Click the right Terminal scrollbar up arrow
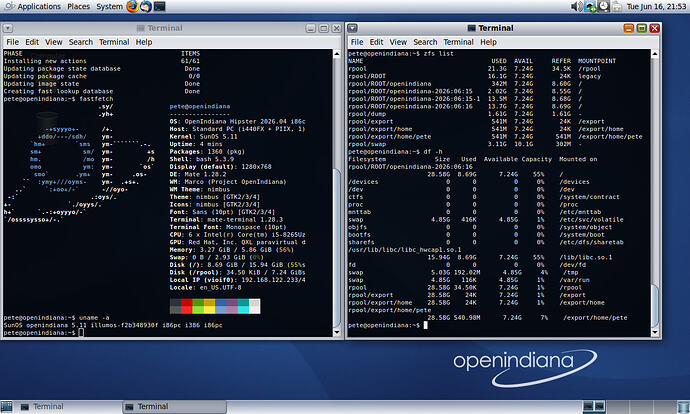This screenshot has width=690, height=414. 655,54
